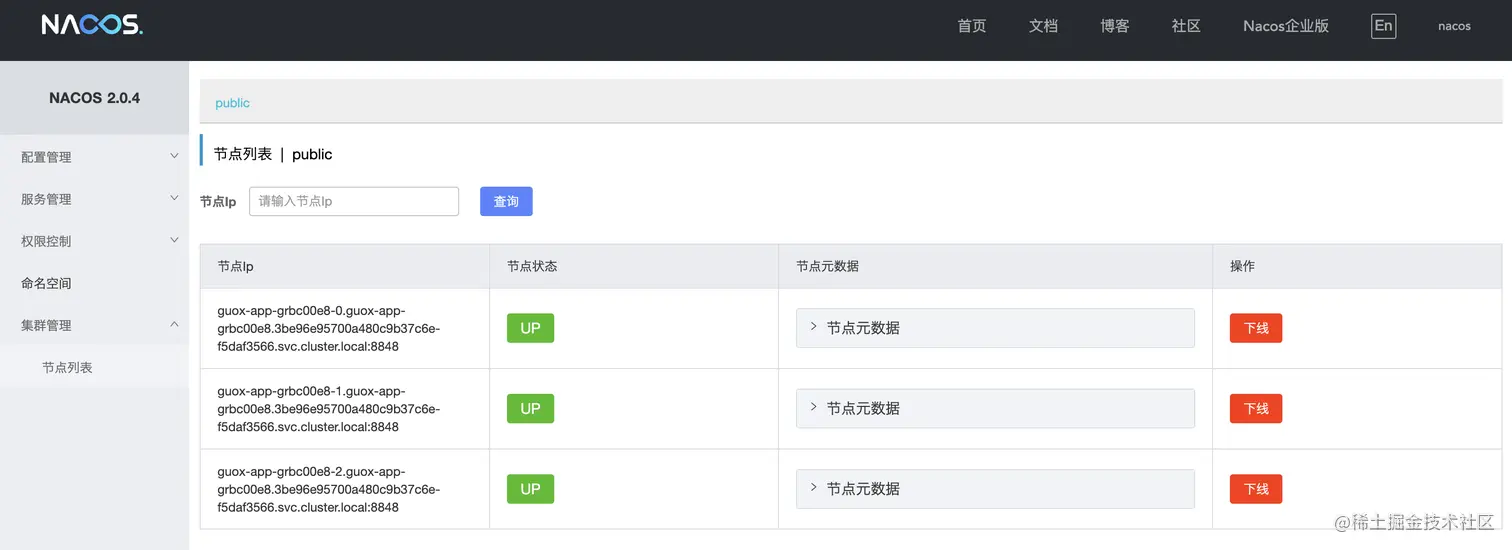Click the NACOS 2.0.4 version label
Image resolution: width=1512 pixels, height=550 pixels.
pos(94,98)
